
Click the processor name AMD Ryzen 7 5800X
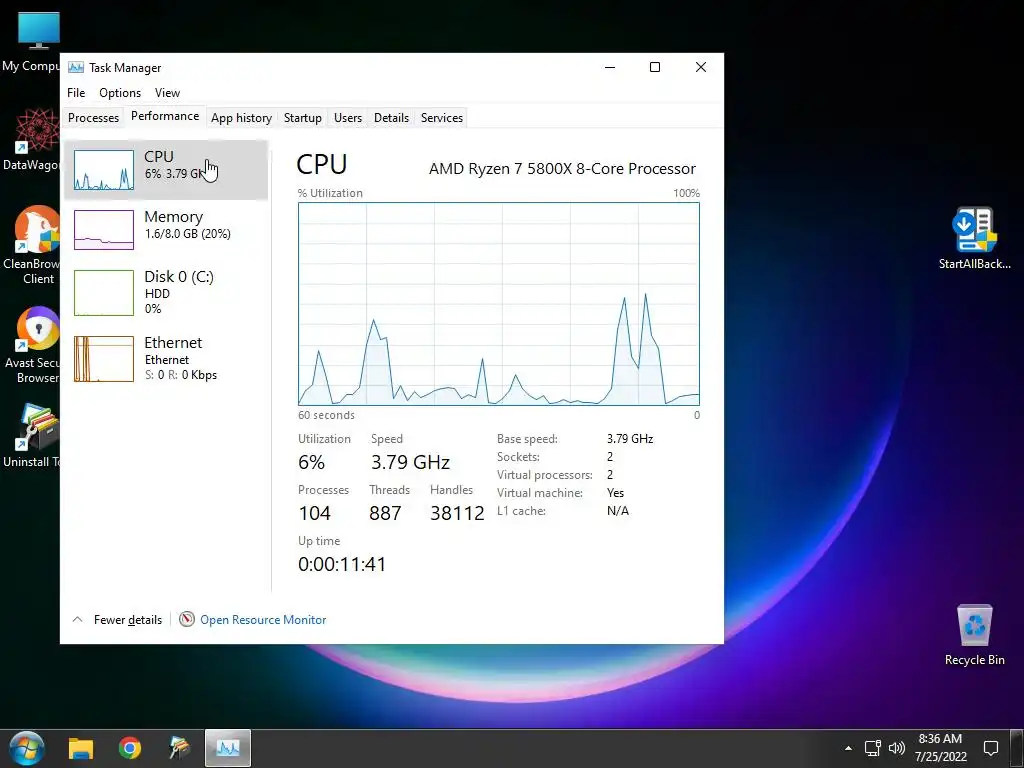tap(562, 168)
